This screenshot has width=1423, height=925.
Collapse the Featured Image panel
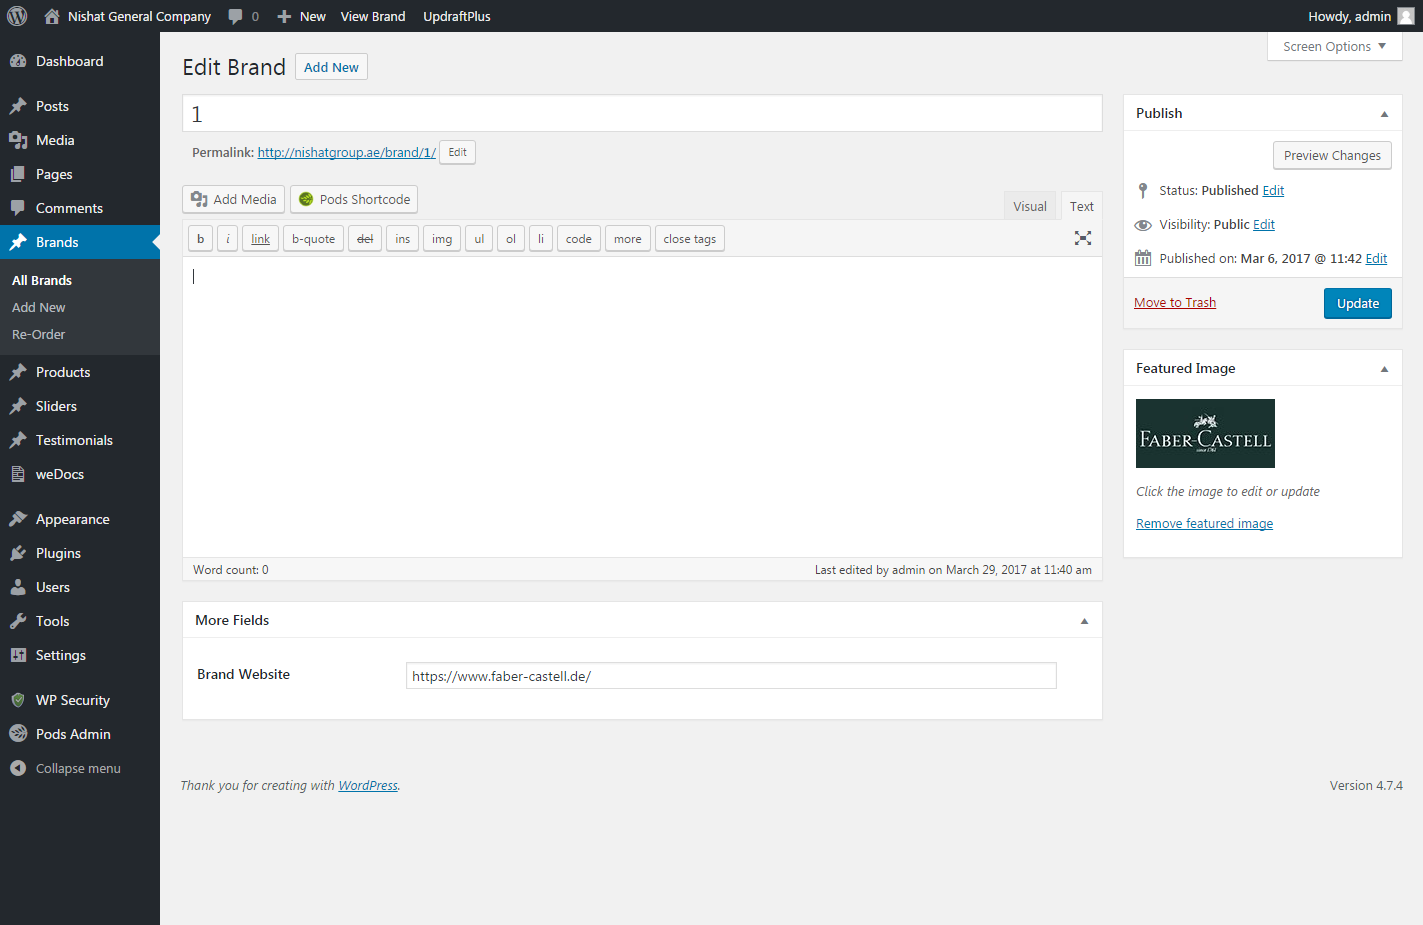click(x=1384, y=369)
